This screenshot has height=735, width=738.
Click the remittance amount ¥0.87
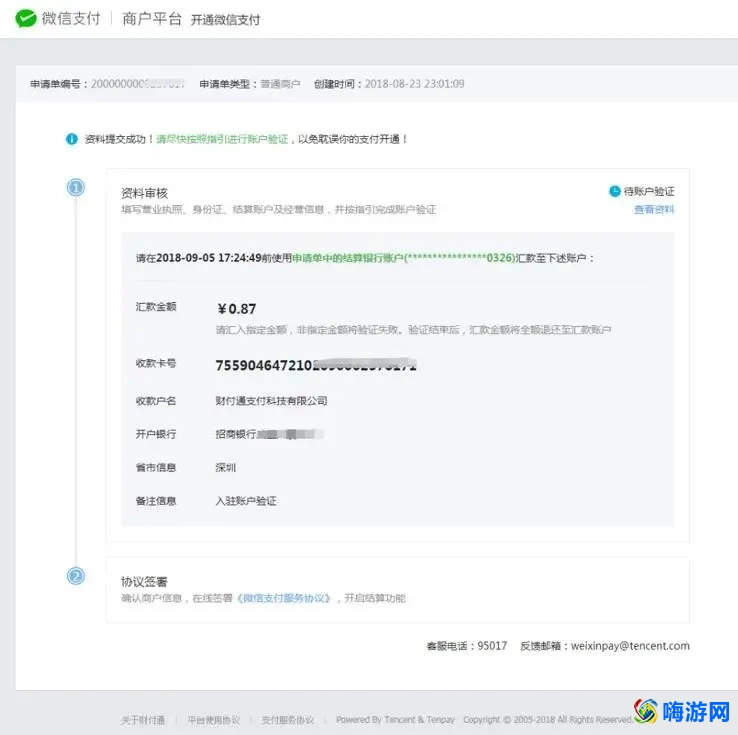tap(237, 309)
